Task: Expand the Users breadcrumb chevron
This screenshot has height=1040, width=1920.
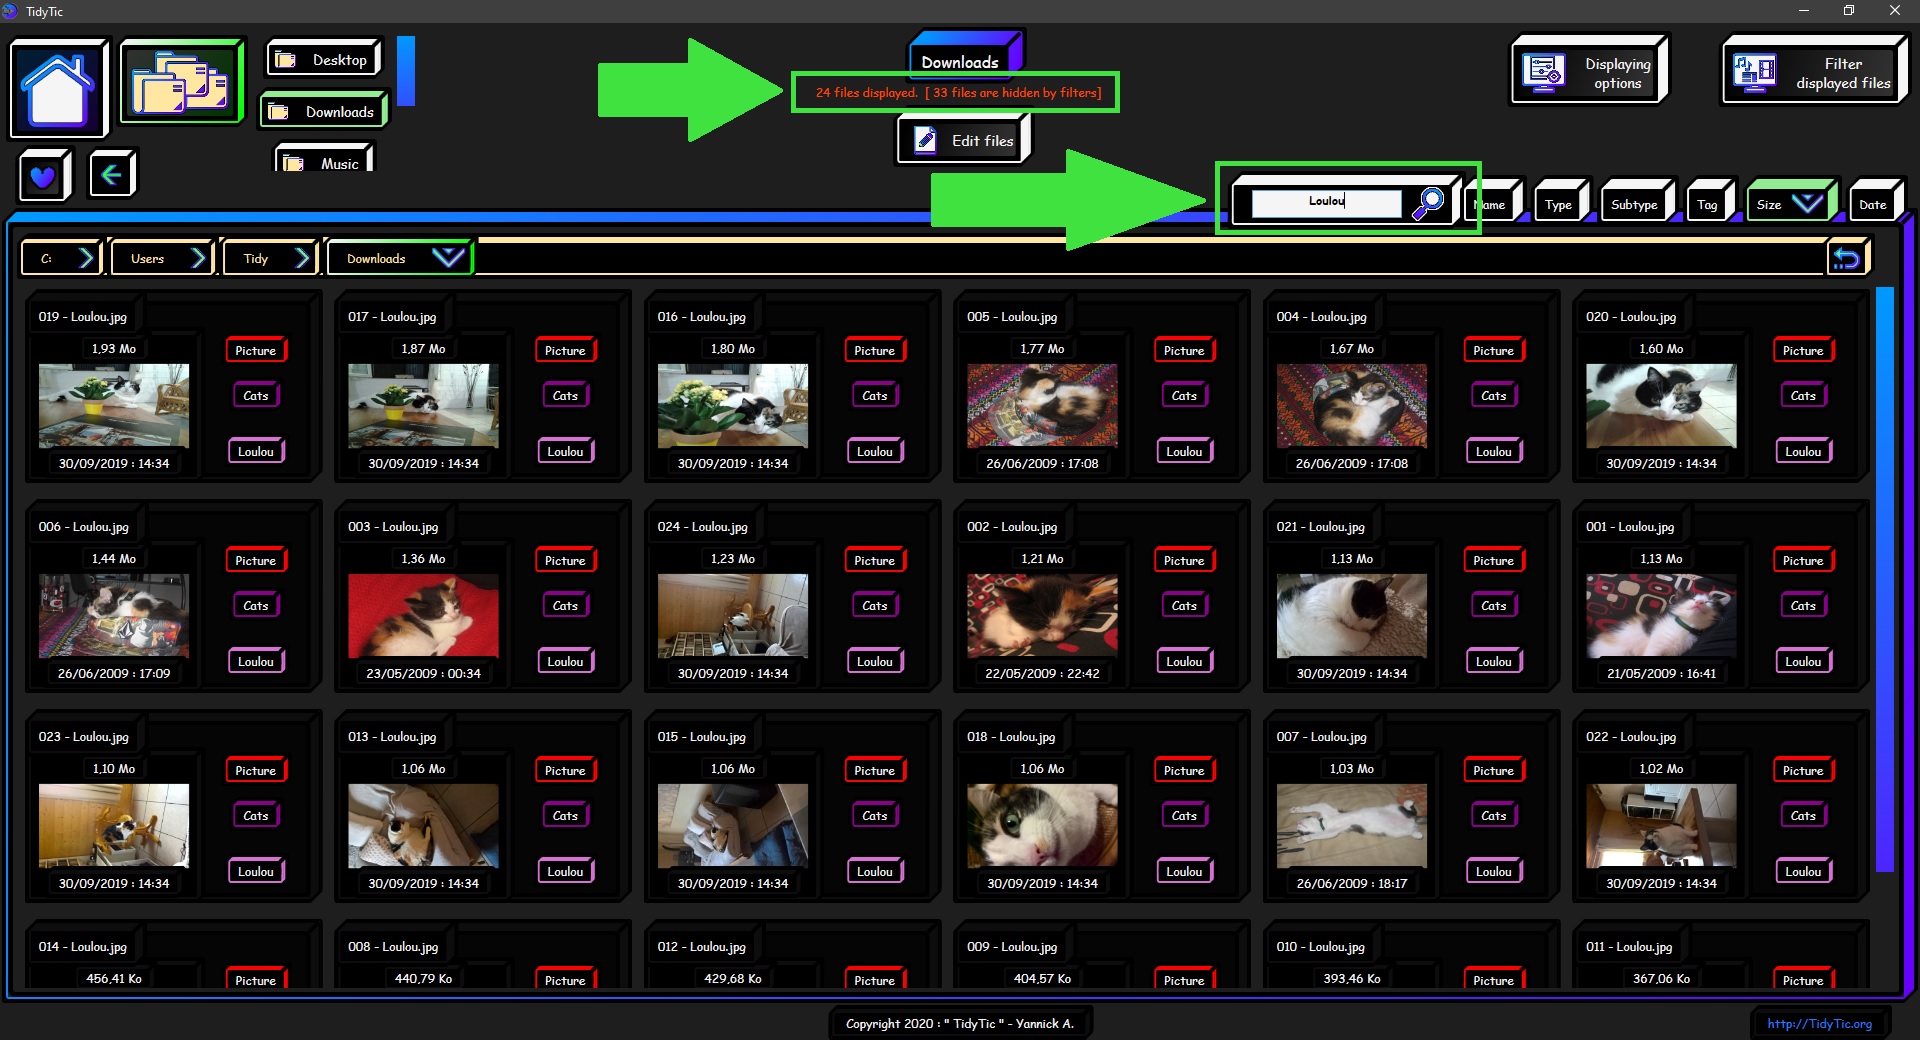Action: 199,258
